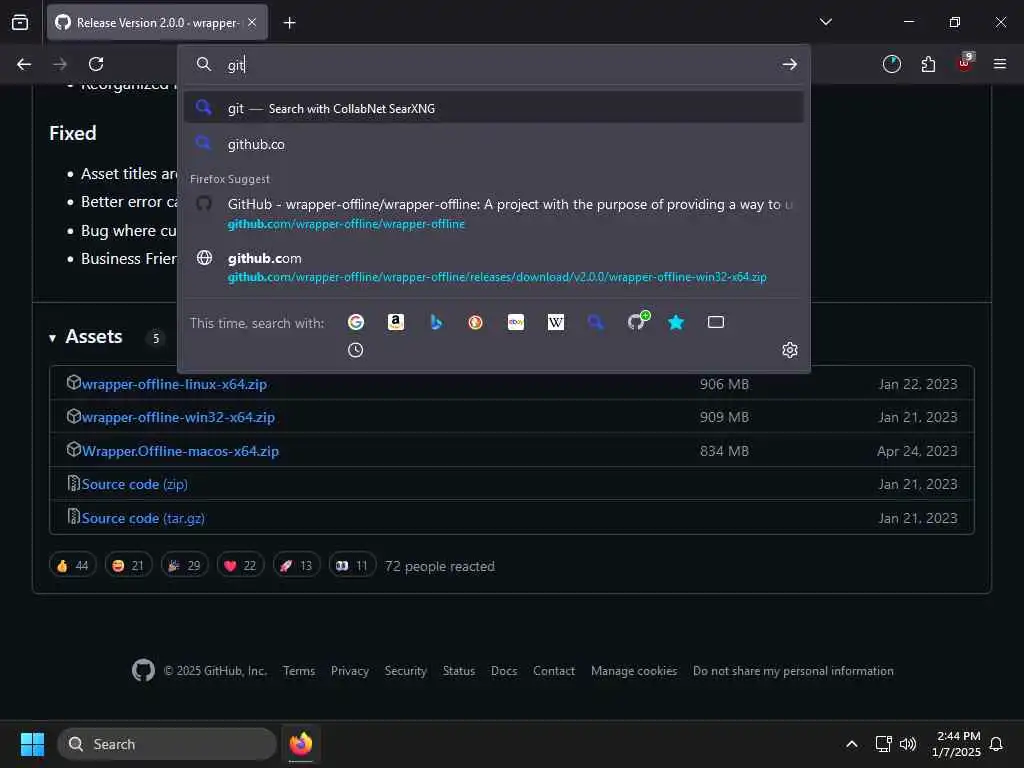Close the Release Version 2.0.0 tab

[x=252, y=22]
